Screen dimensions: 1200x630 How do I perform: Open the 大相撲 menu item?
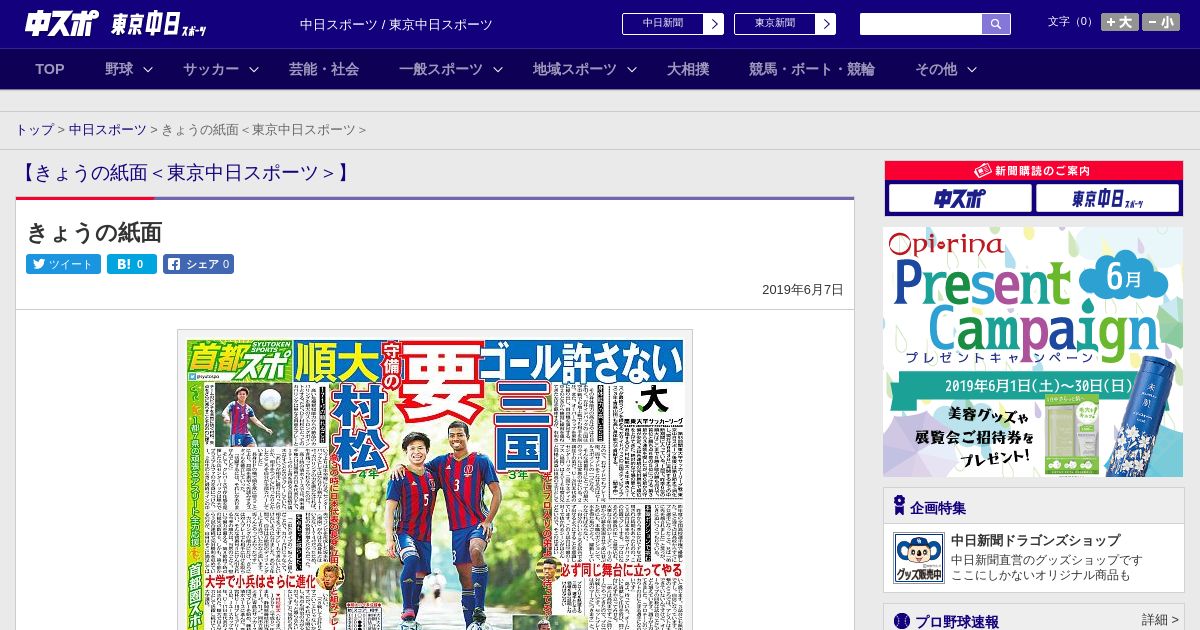688,69
